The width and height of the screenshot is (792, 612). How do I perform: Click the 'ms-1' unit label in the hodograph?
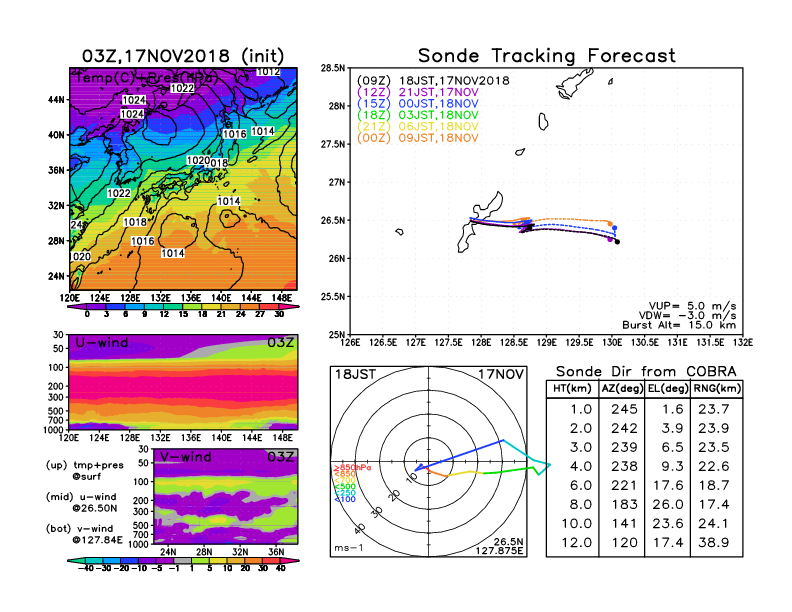tap(349, 548)
